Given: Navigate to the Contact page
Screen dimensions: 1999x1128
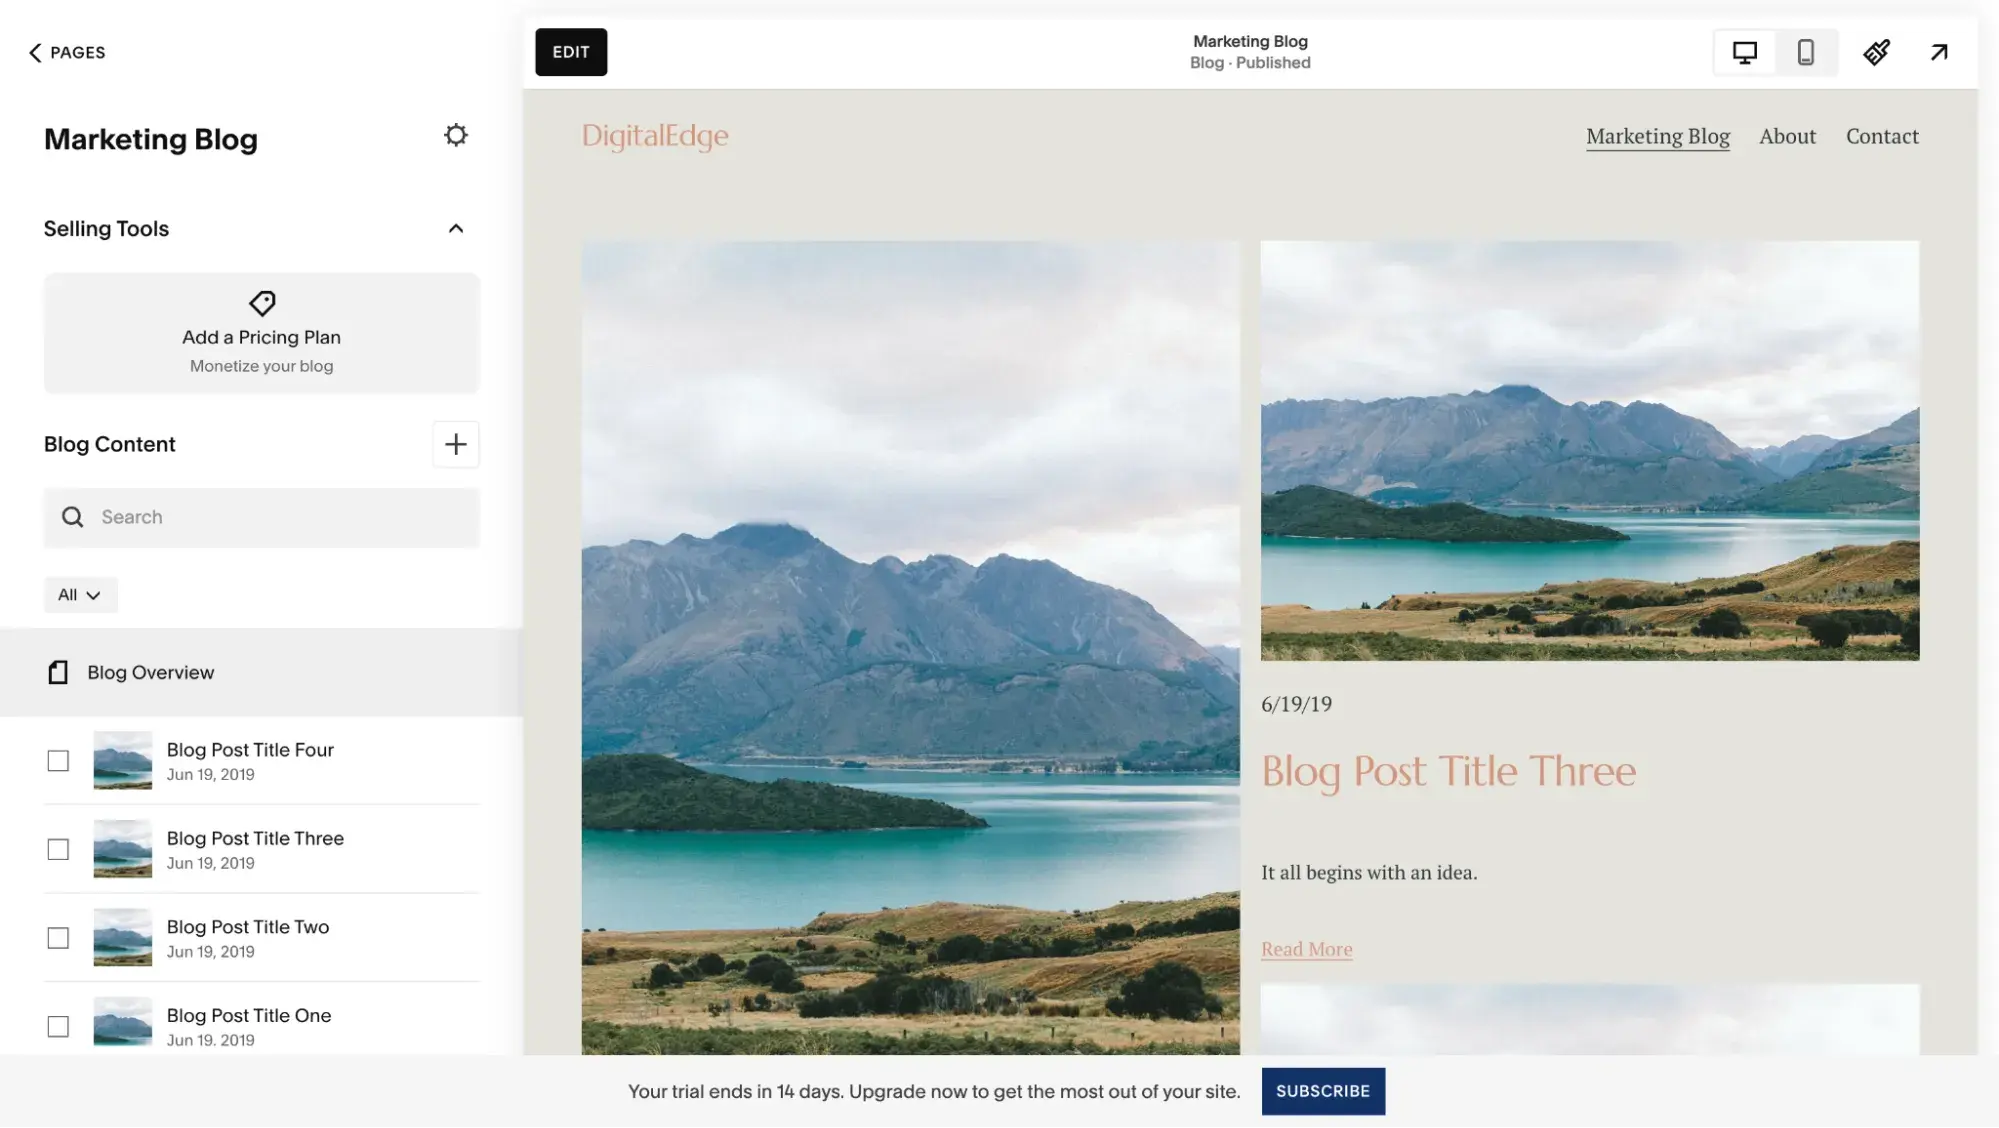Looking at the screenshot, I should click(x=1882, y=136).
